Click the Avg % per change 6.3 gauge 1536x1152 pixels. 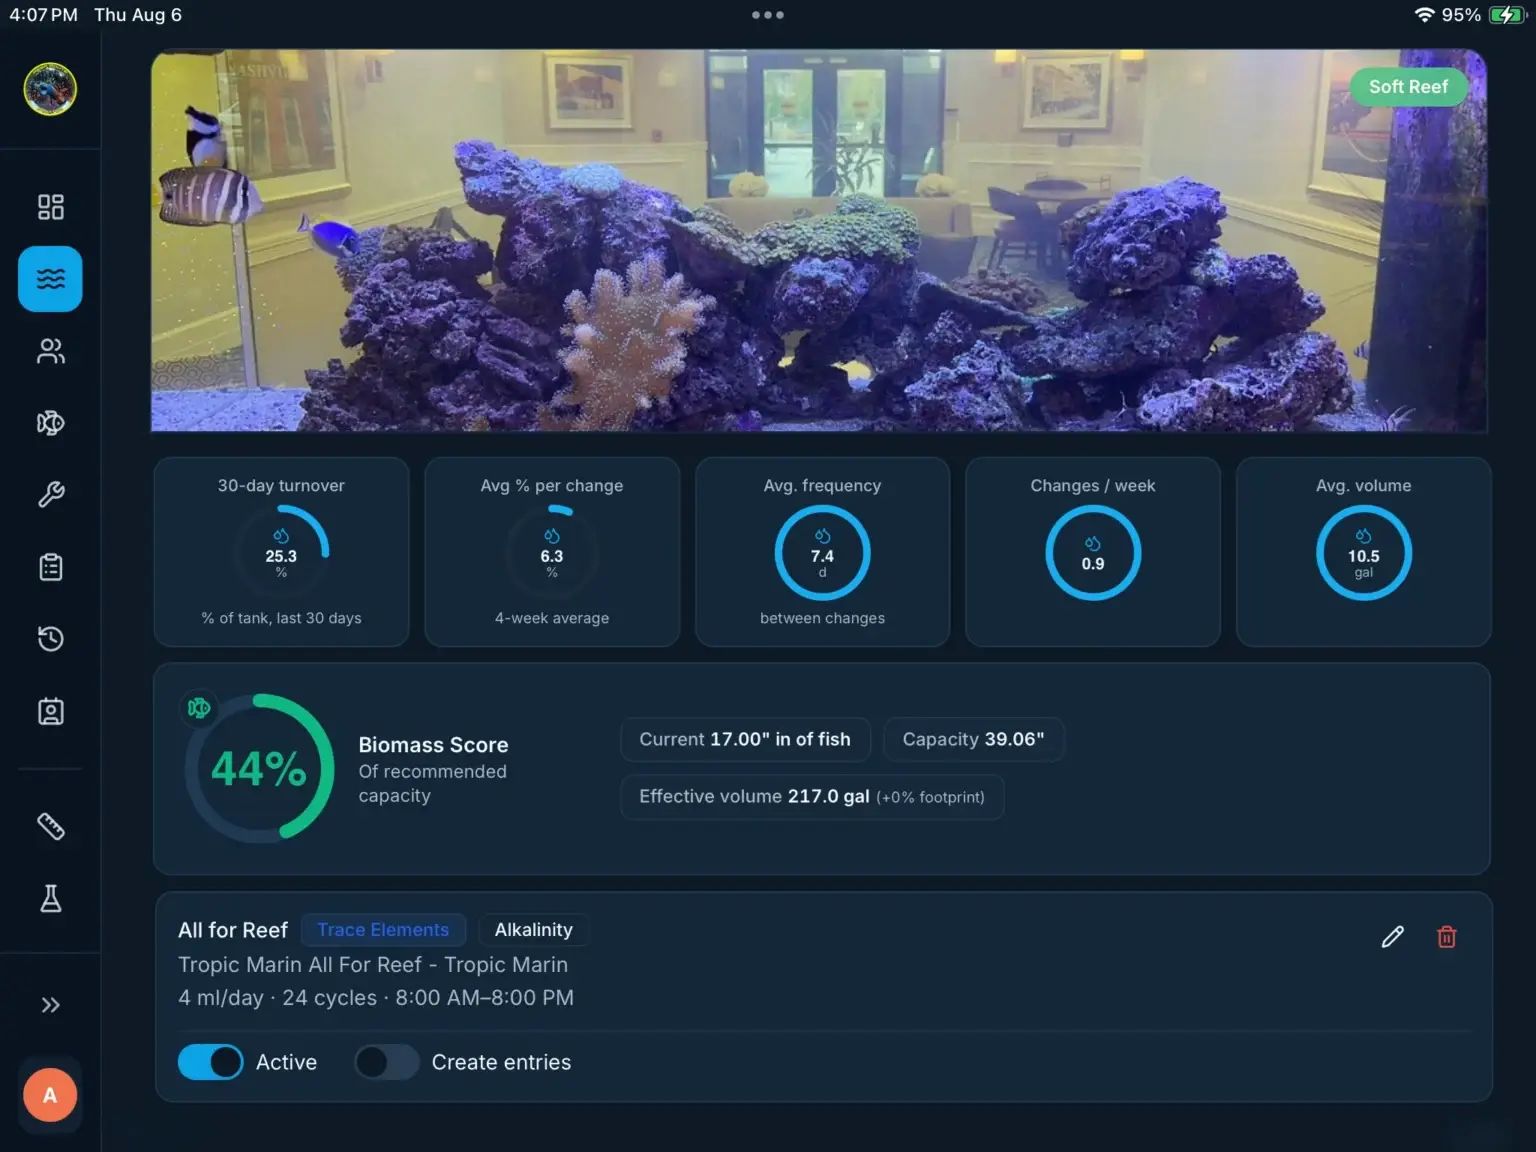tap(552, 553)
